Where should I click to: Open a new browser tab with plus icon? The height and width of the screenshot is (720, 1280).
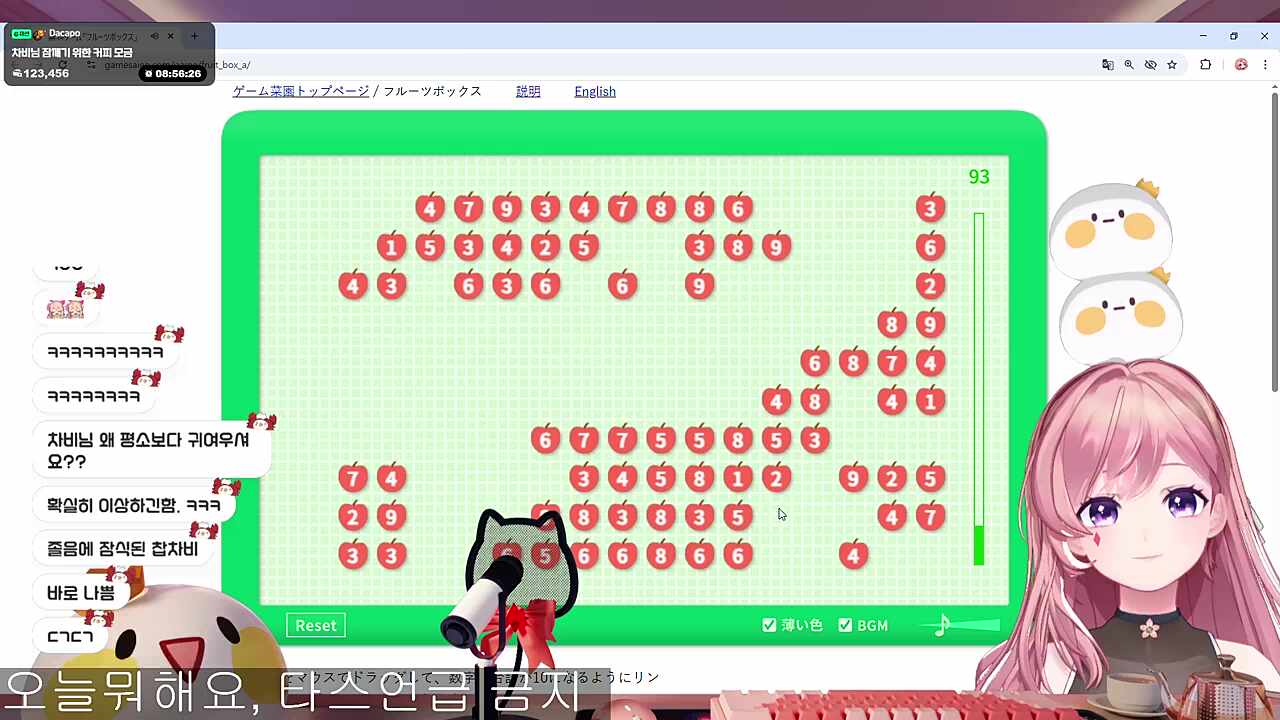coord(194,36)
